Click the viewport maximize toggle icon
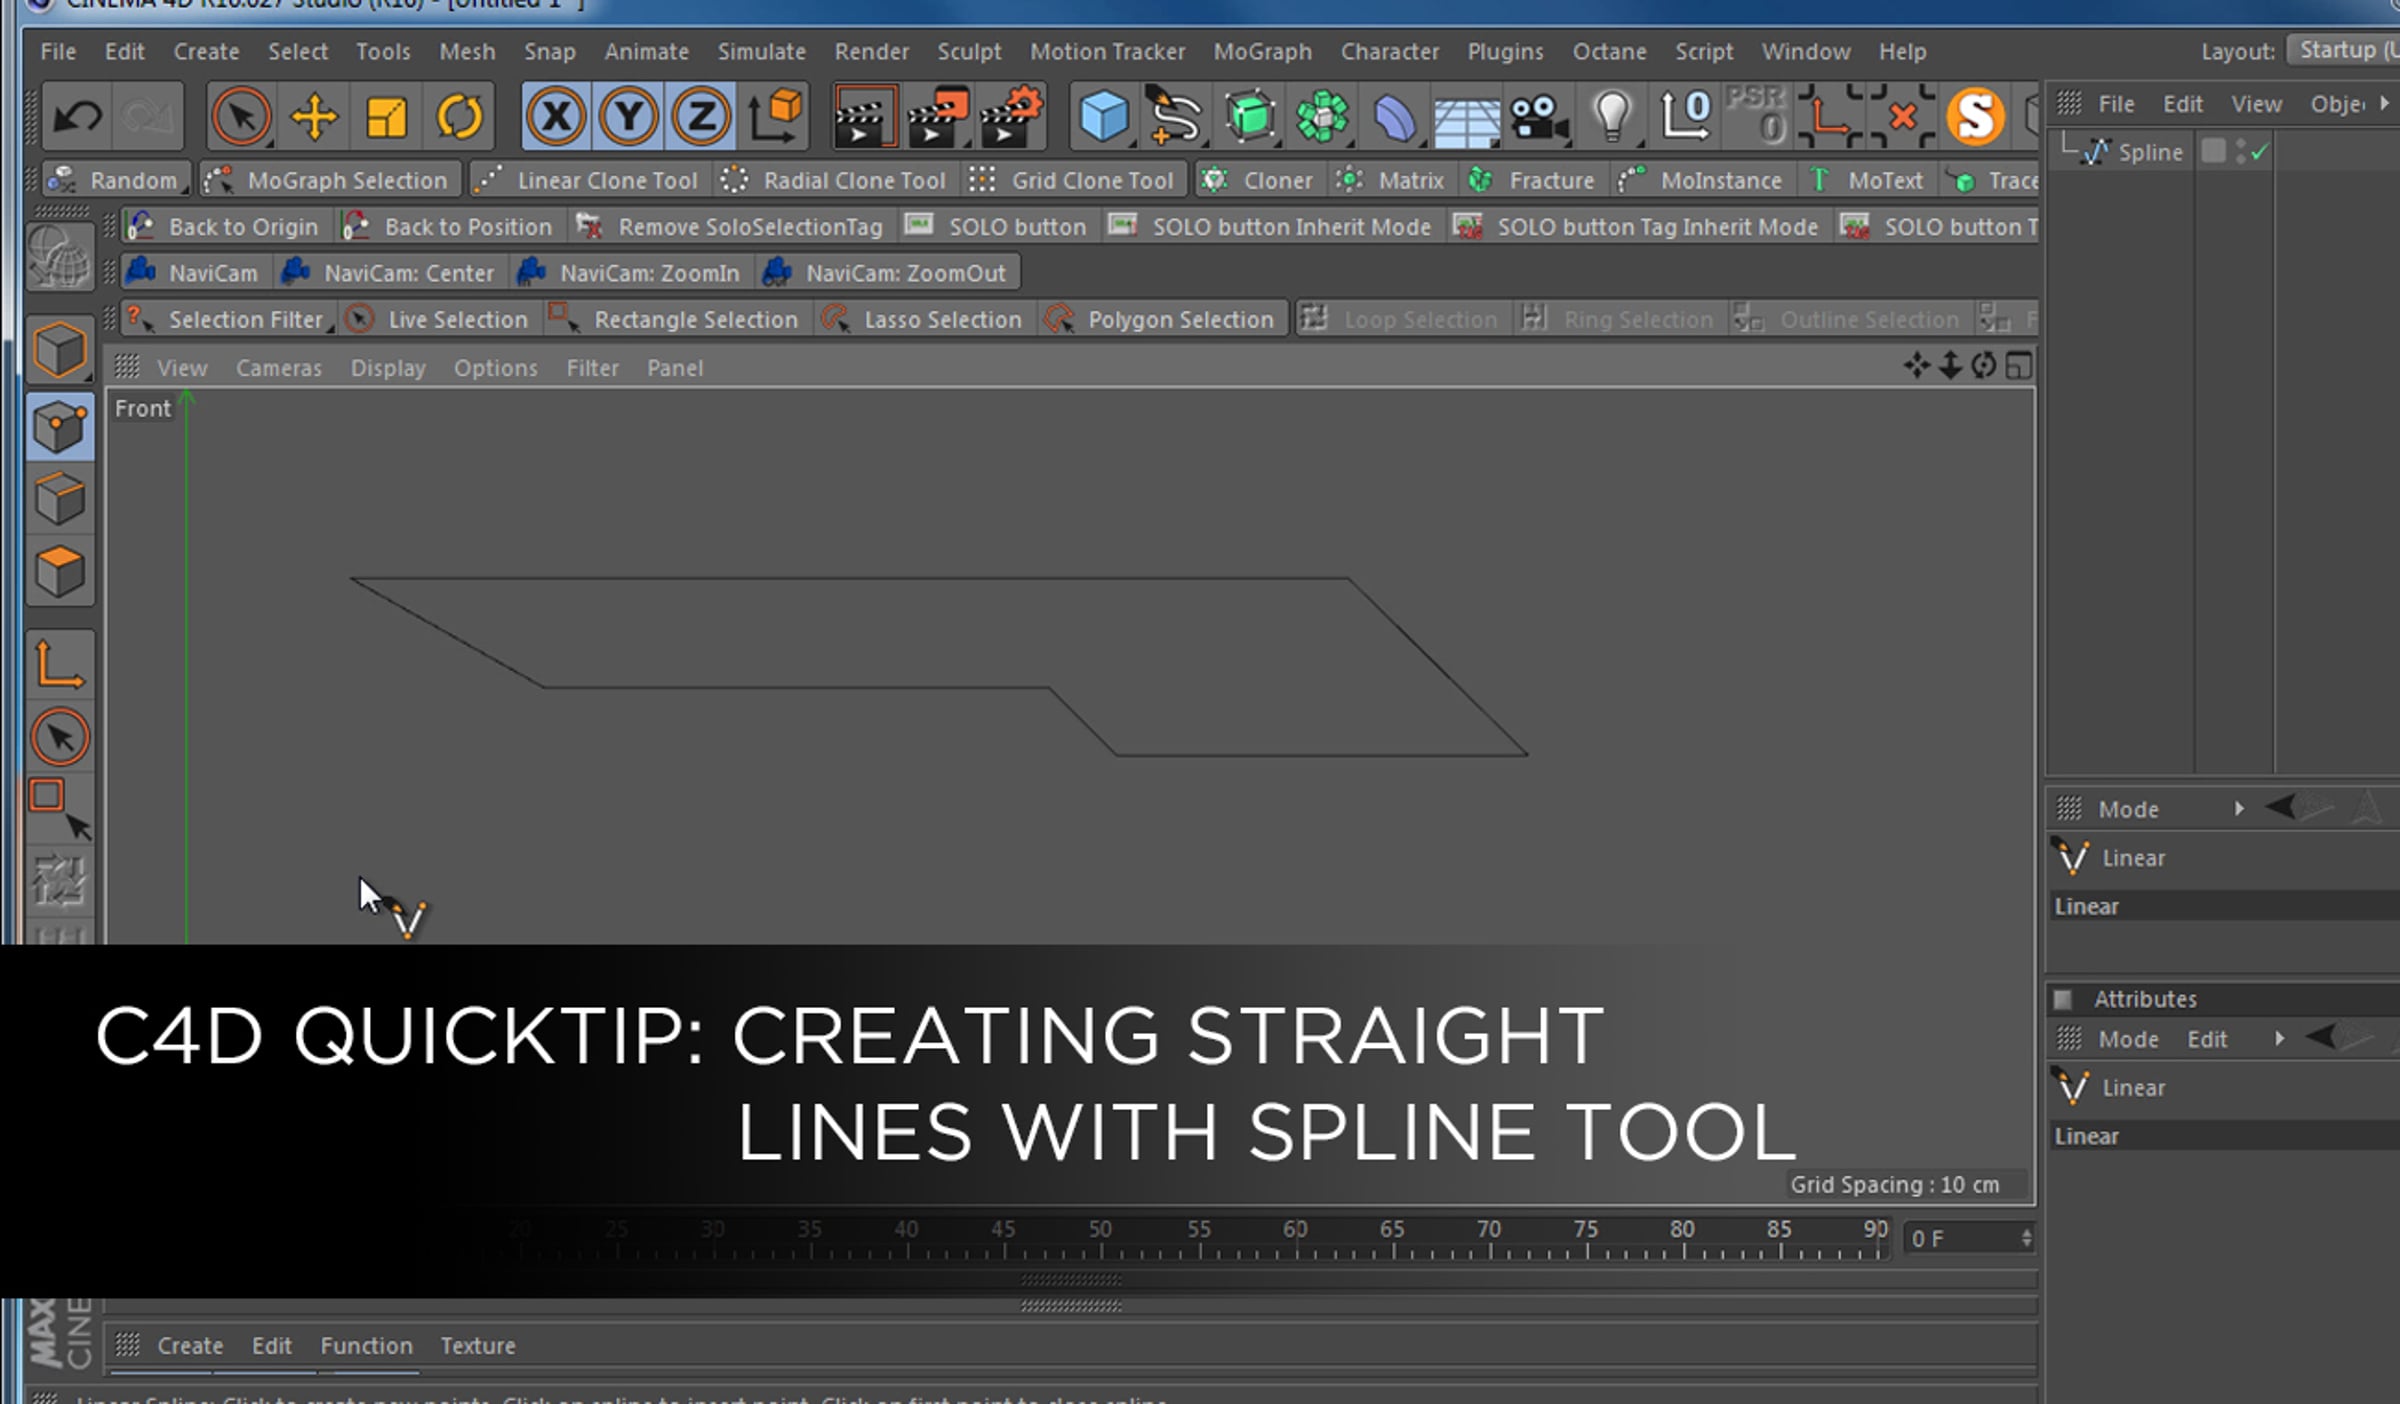Screen dimensions: 2400x1404 coord(2018,366)
